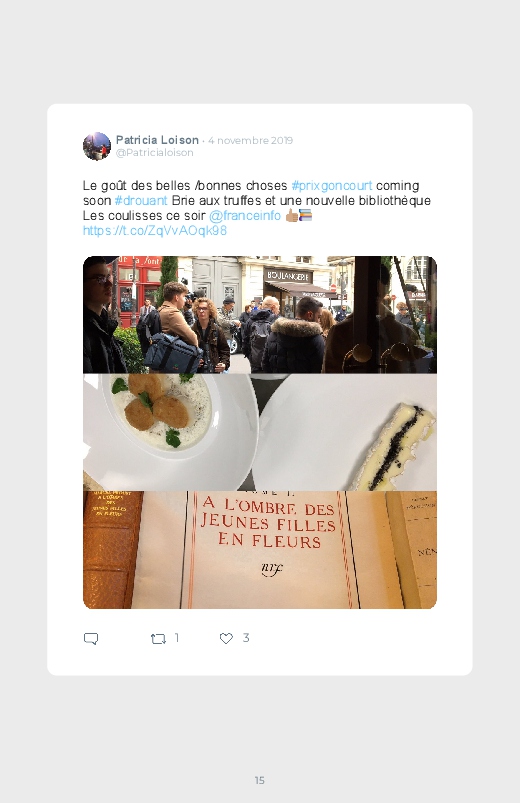Open the @franceinfo mention

coord(245,216)
